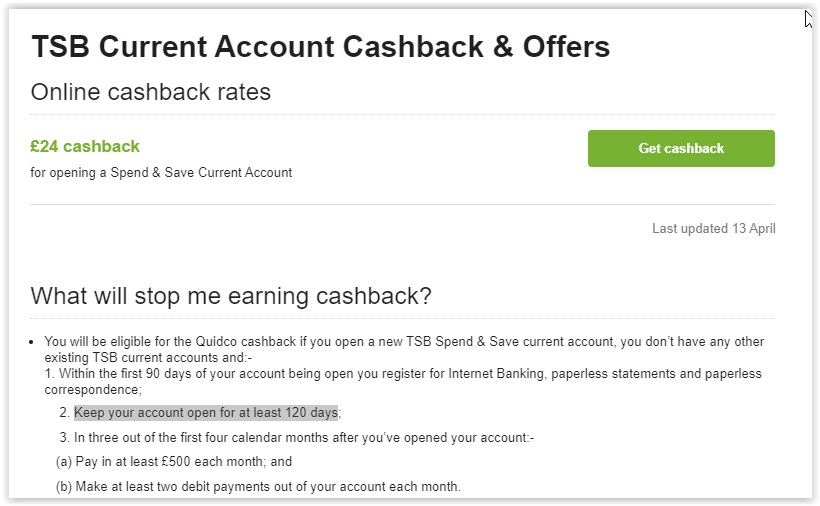Click the (a) sub-item marker

point(64,462)
